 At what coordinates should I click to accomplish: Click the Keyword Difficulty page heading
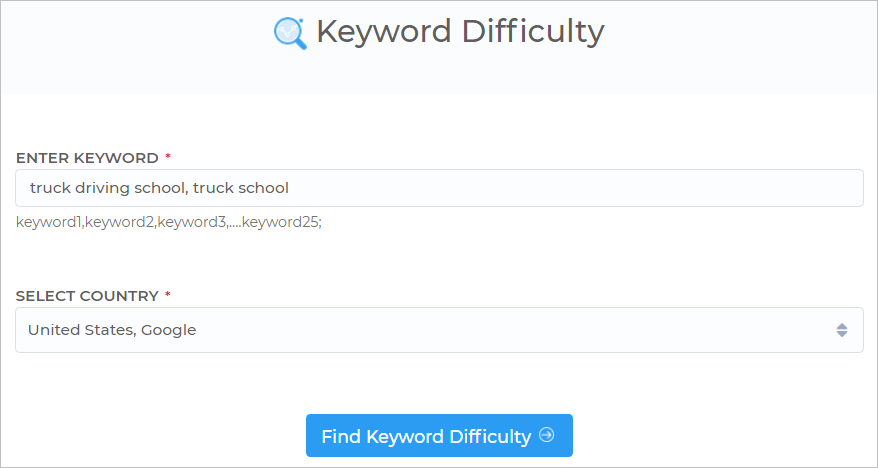[x=460, y=31]
